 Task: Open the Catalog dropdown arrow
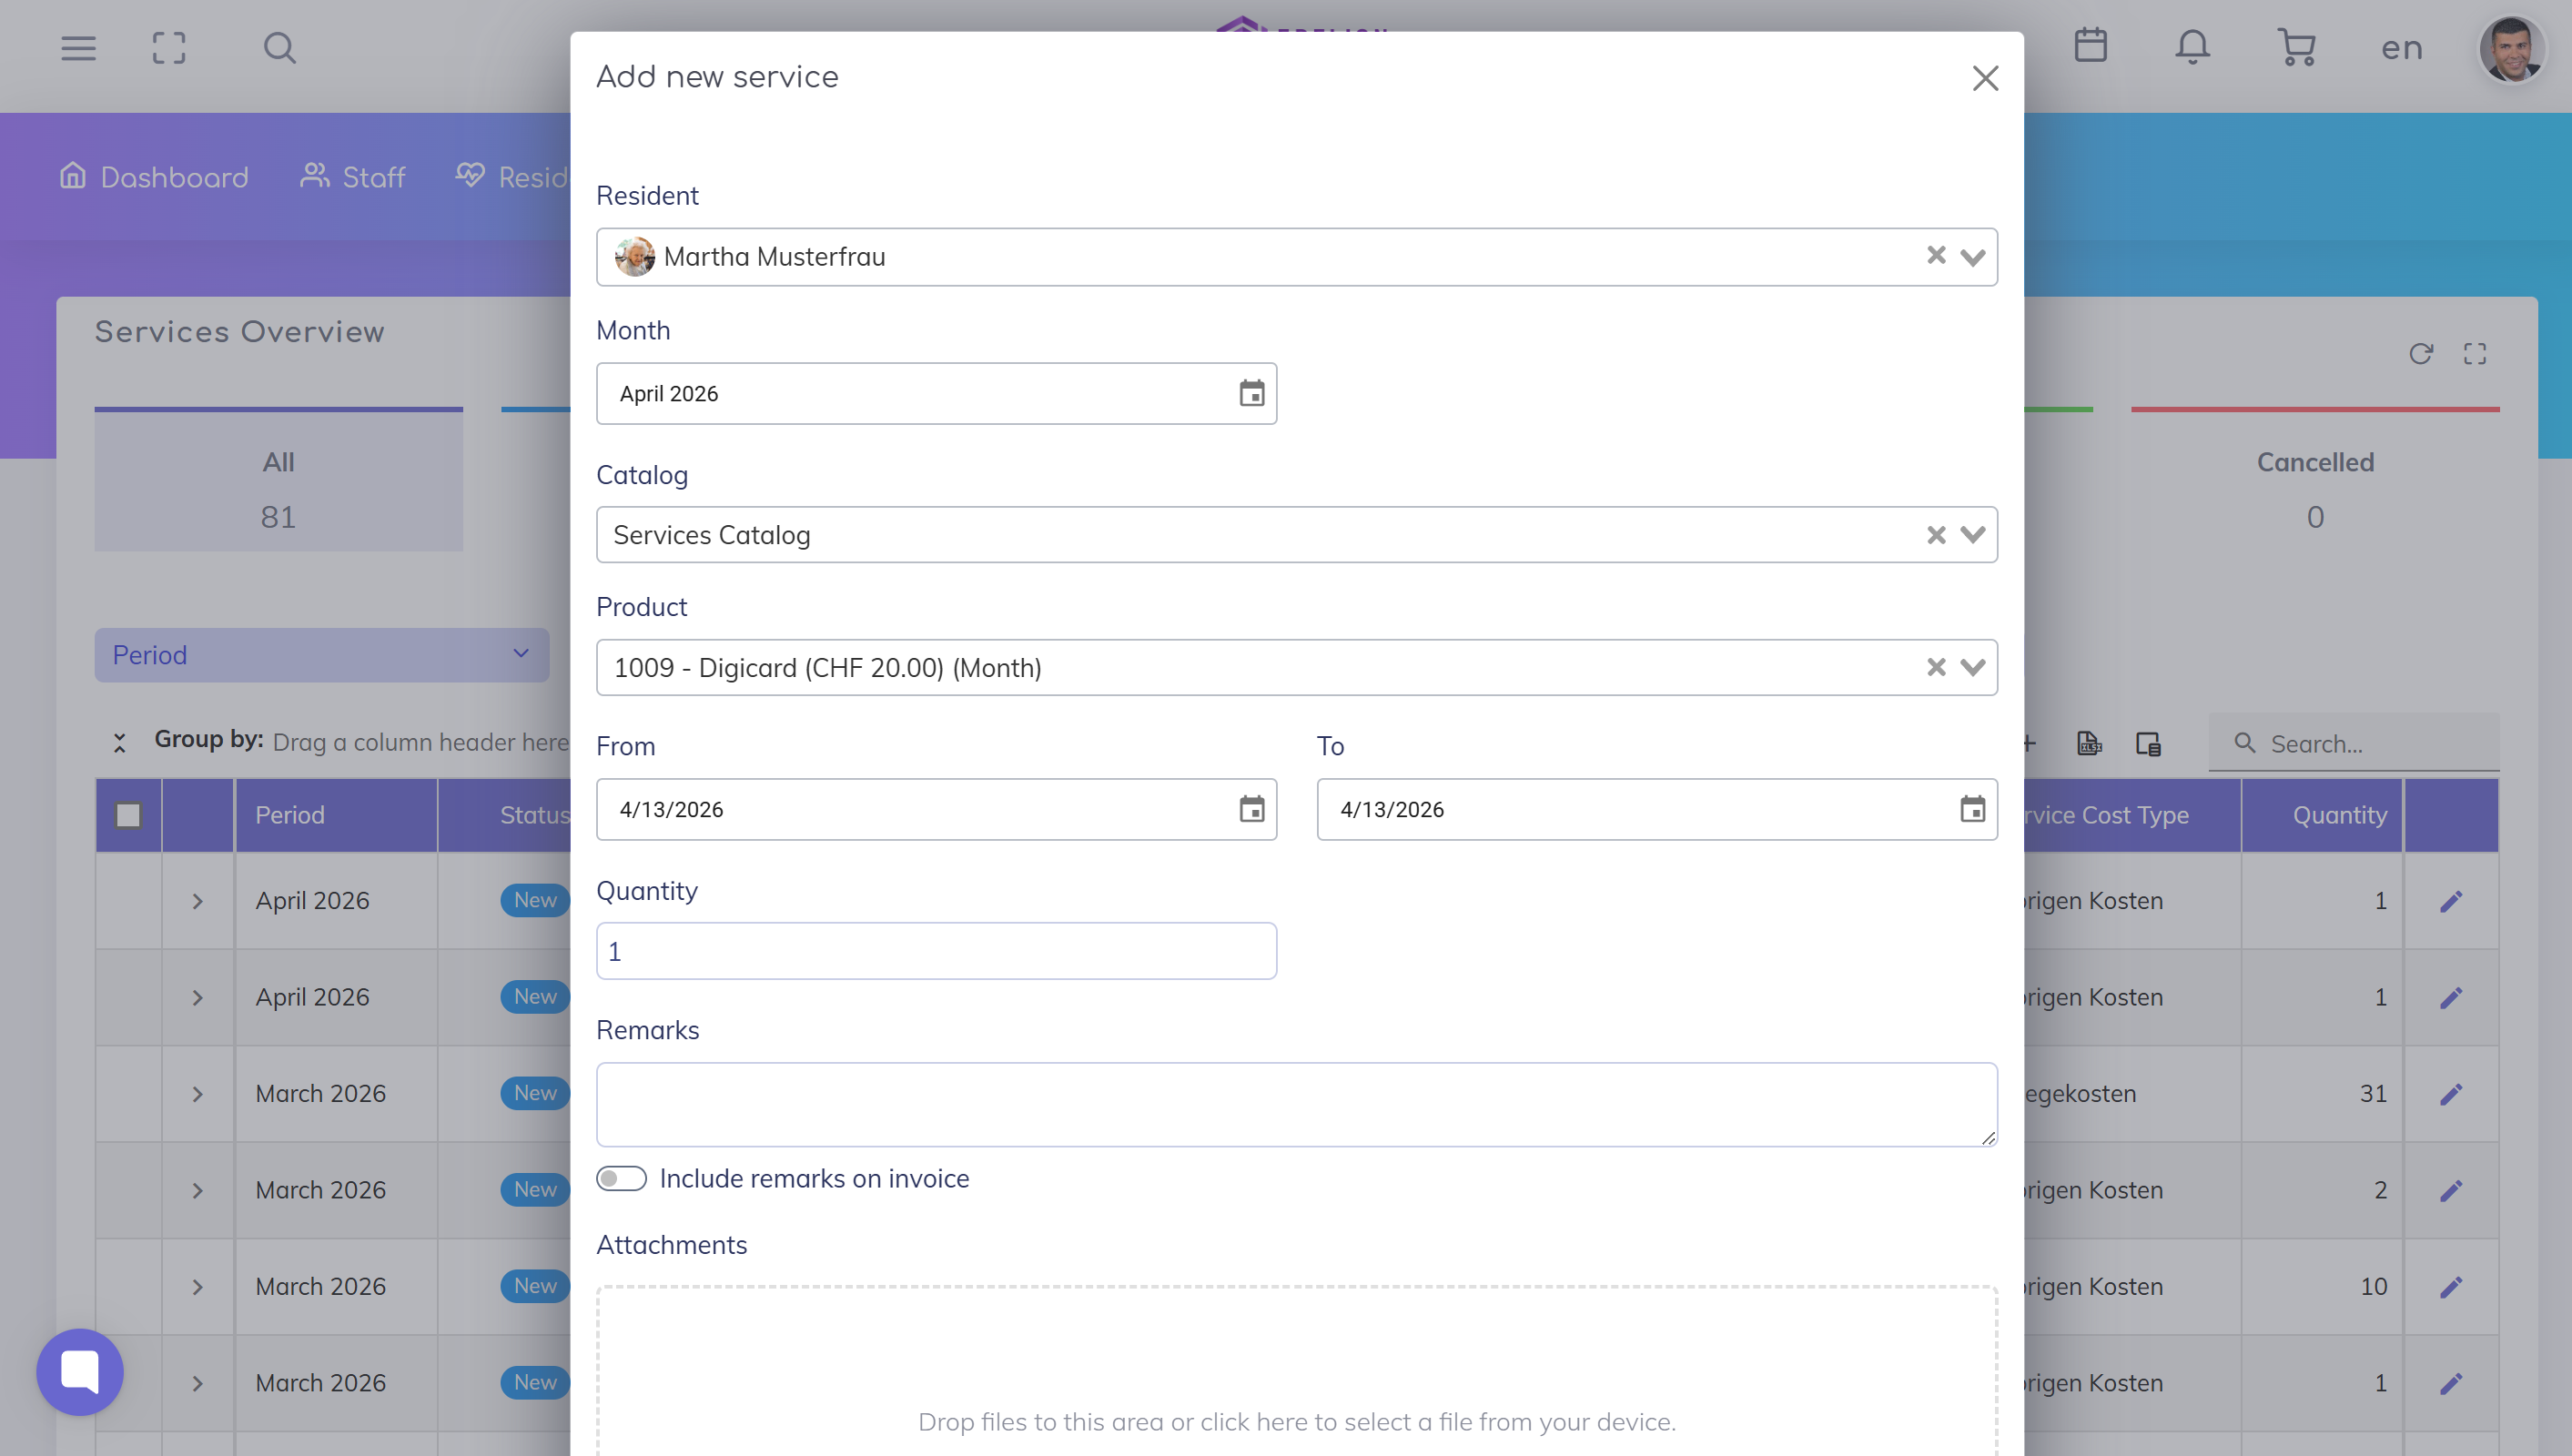tap(1972, 535)
